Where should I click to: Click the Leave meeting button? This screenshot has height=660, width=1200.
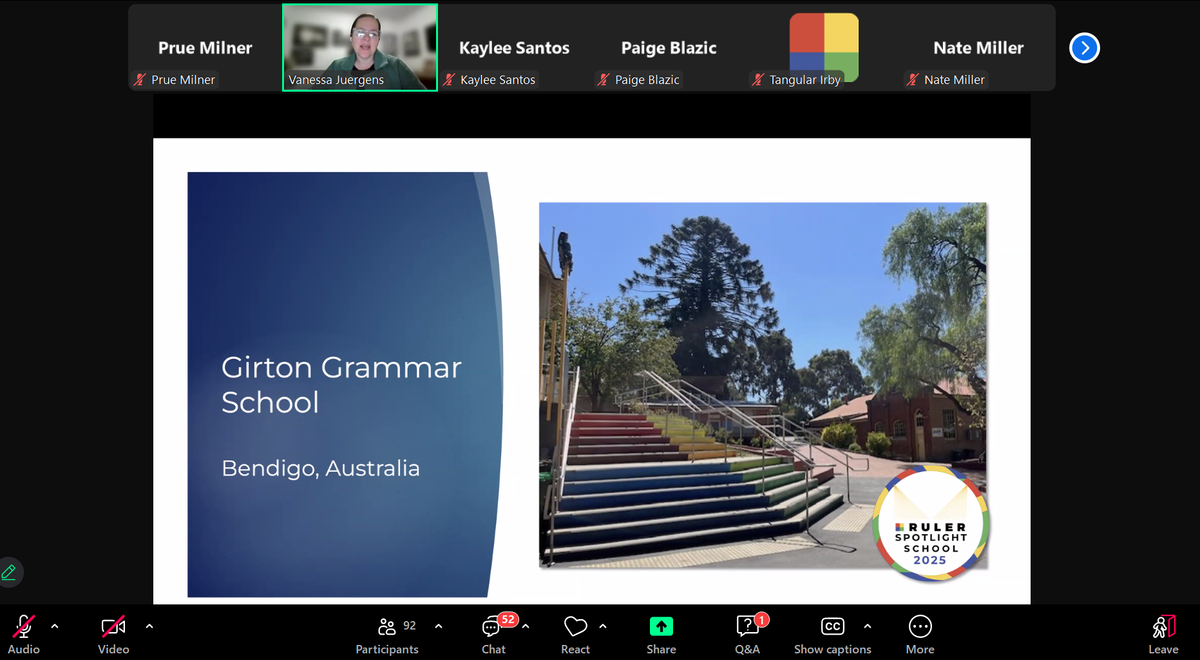1163,633
